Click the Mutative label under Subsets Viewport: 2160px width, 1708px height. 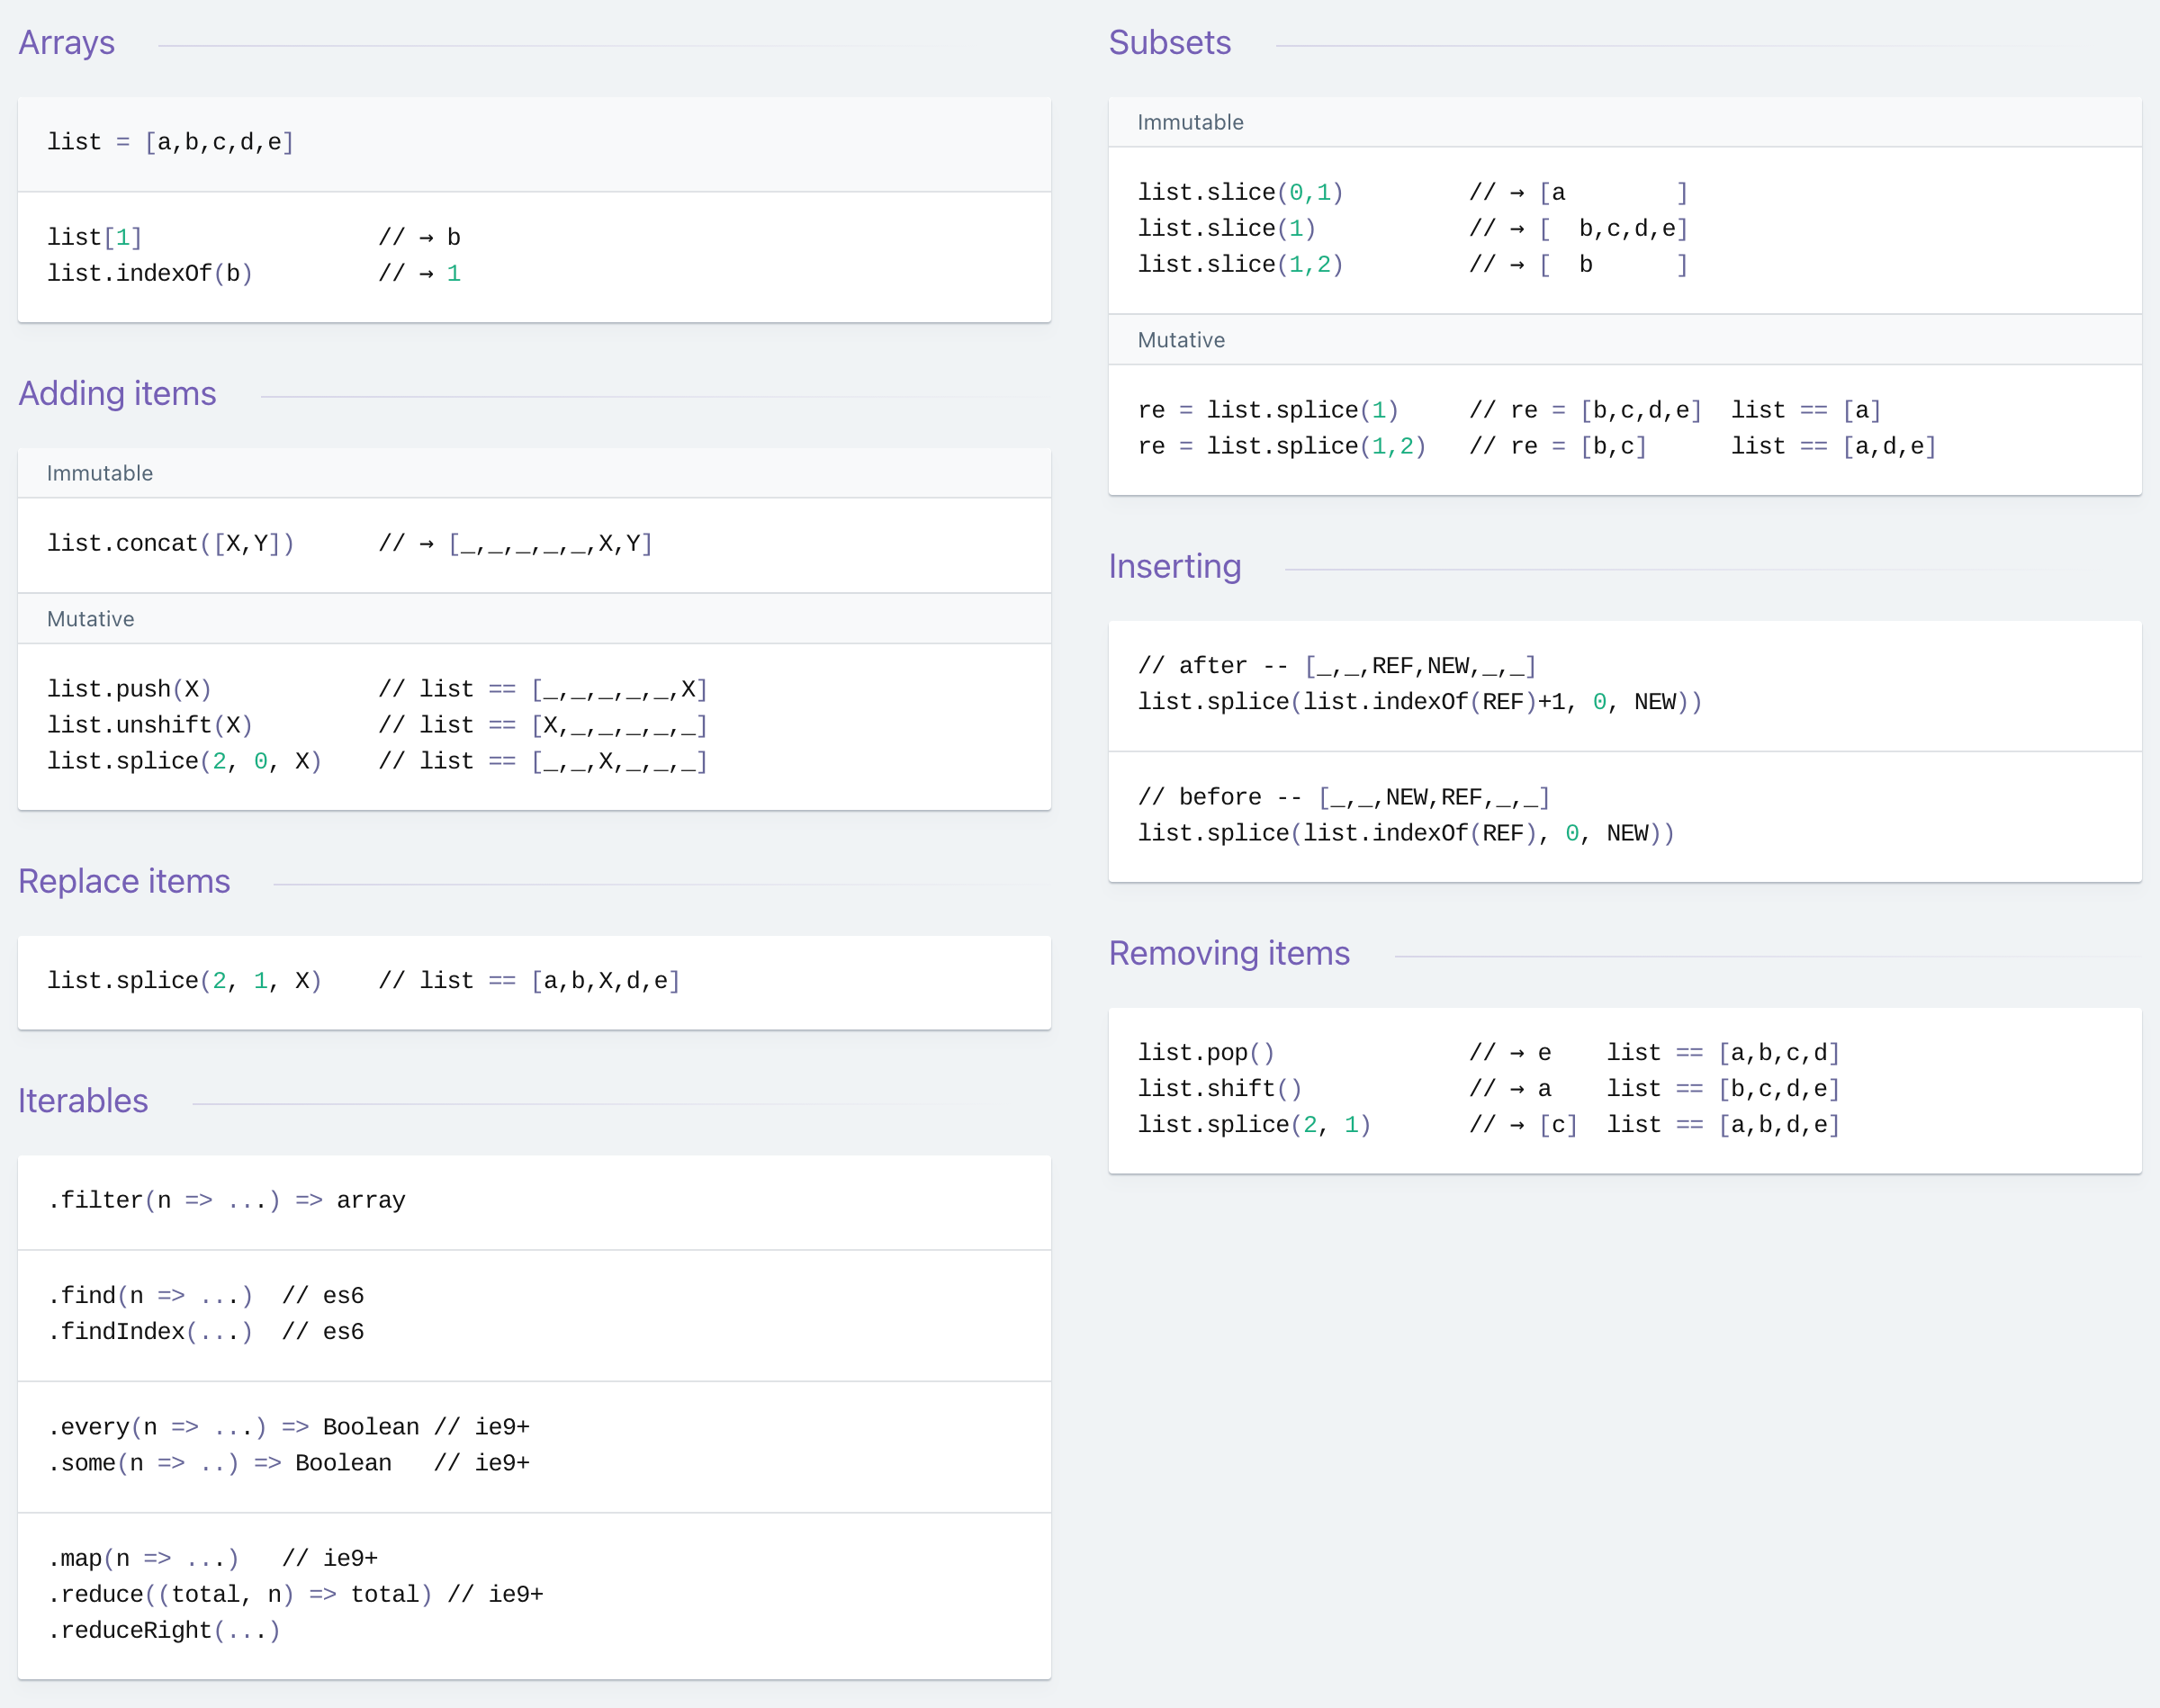pos(1181,340)
